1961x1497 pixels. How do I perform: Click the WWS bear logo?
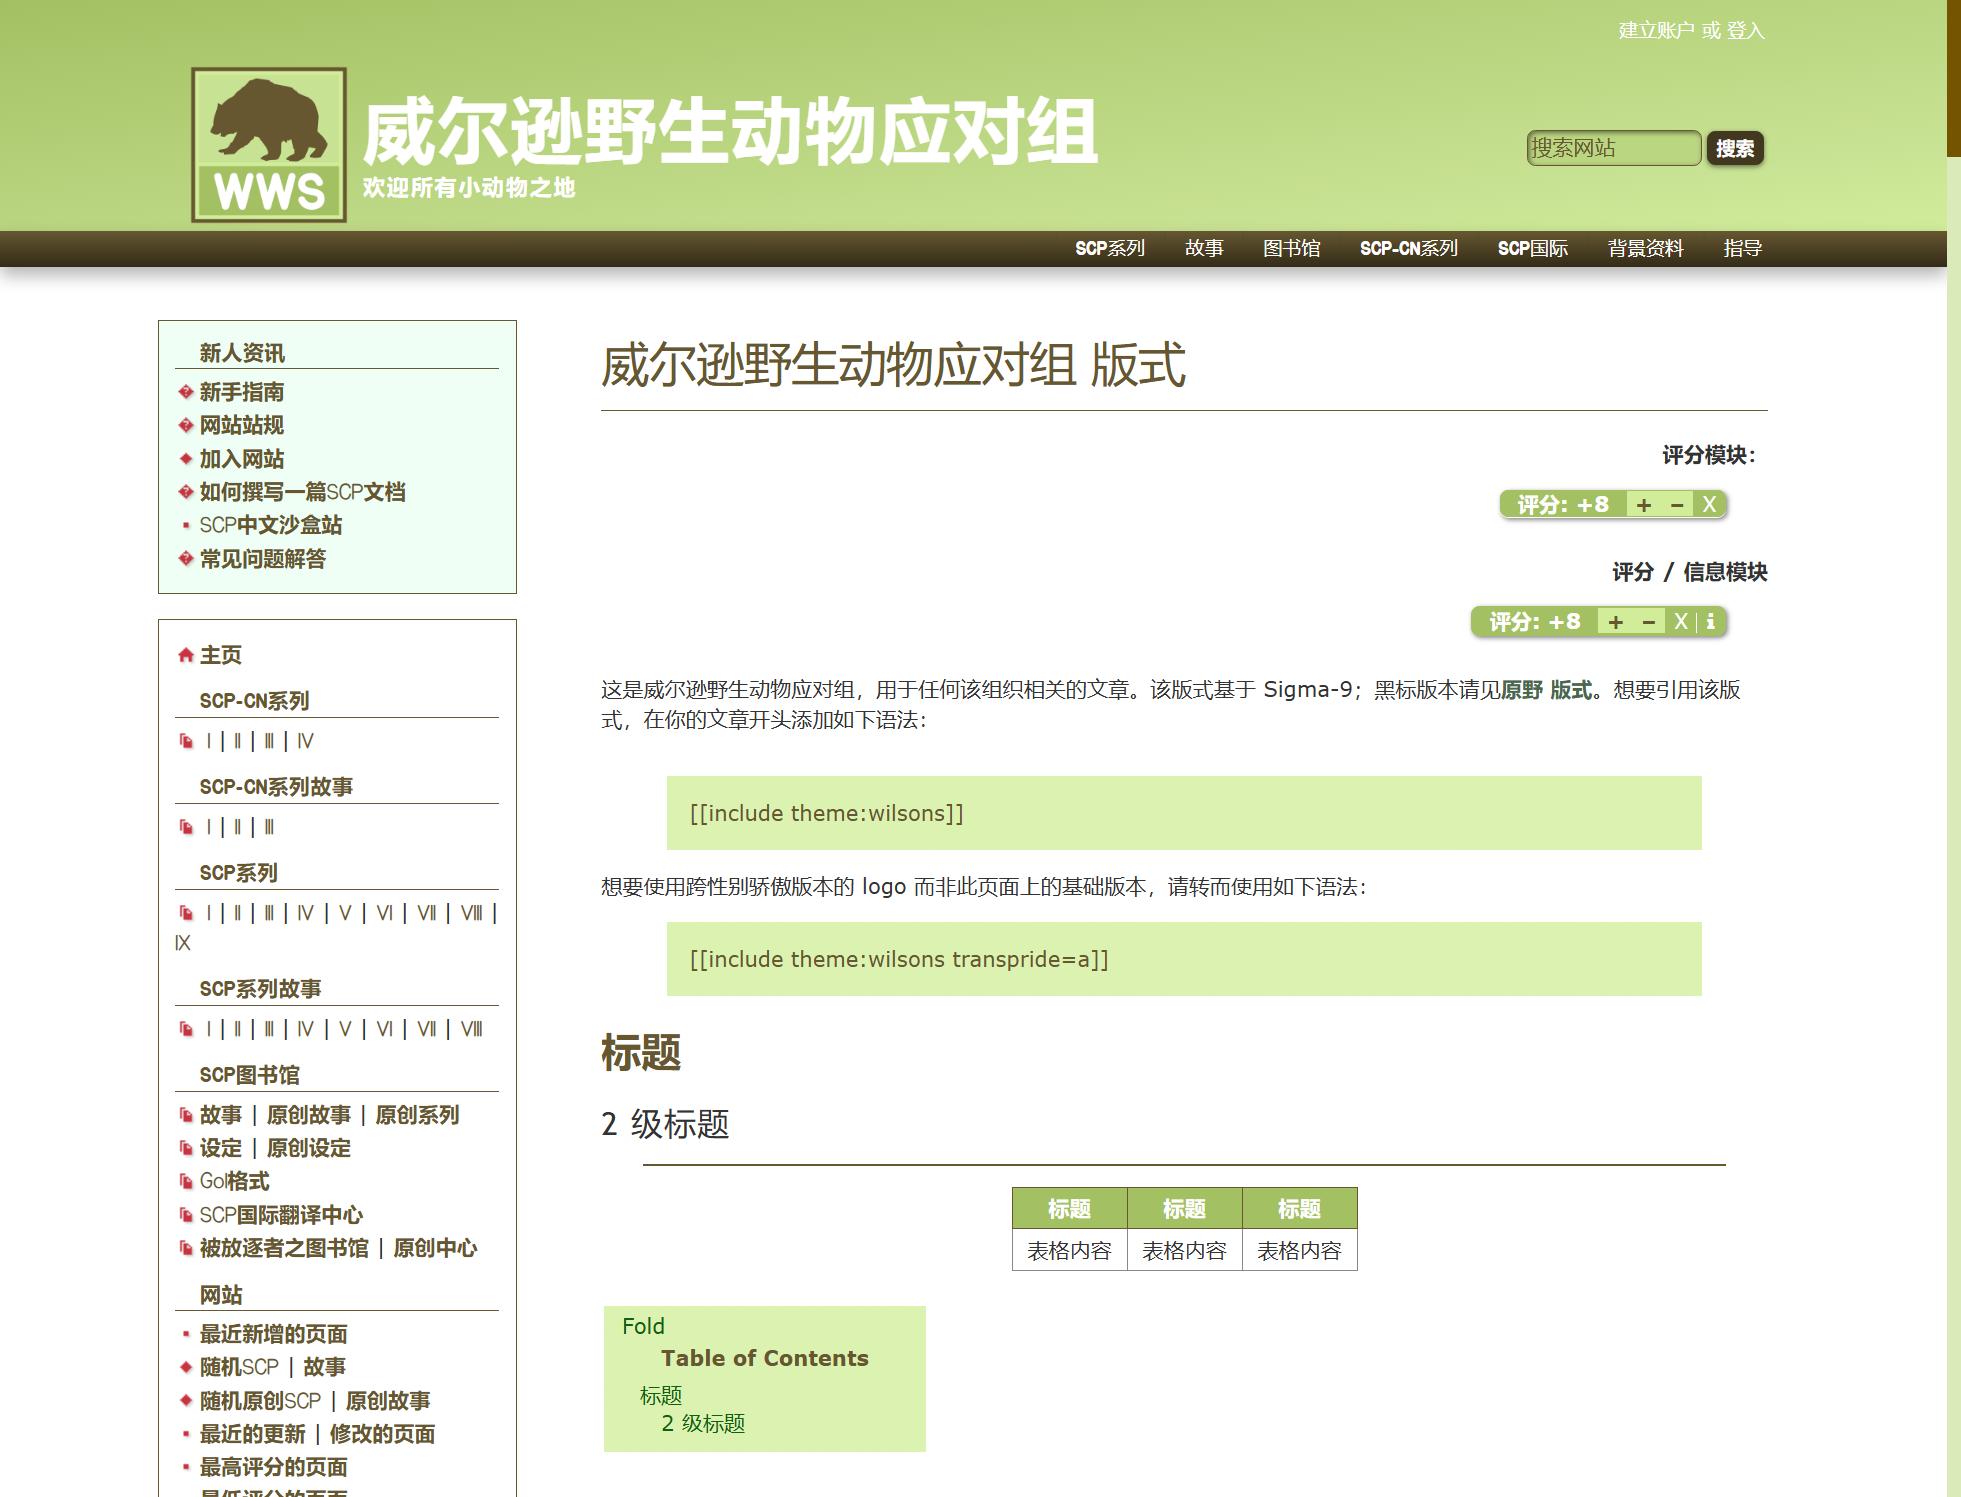tap(269, 145)
